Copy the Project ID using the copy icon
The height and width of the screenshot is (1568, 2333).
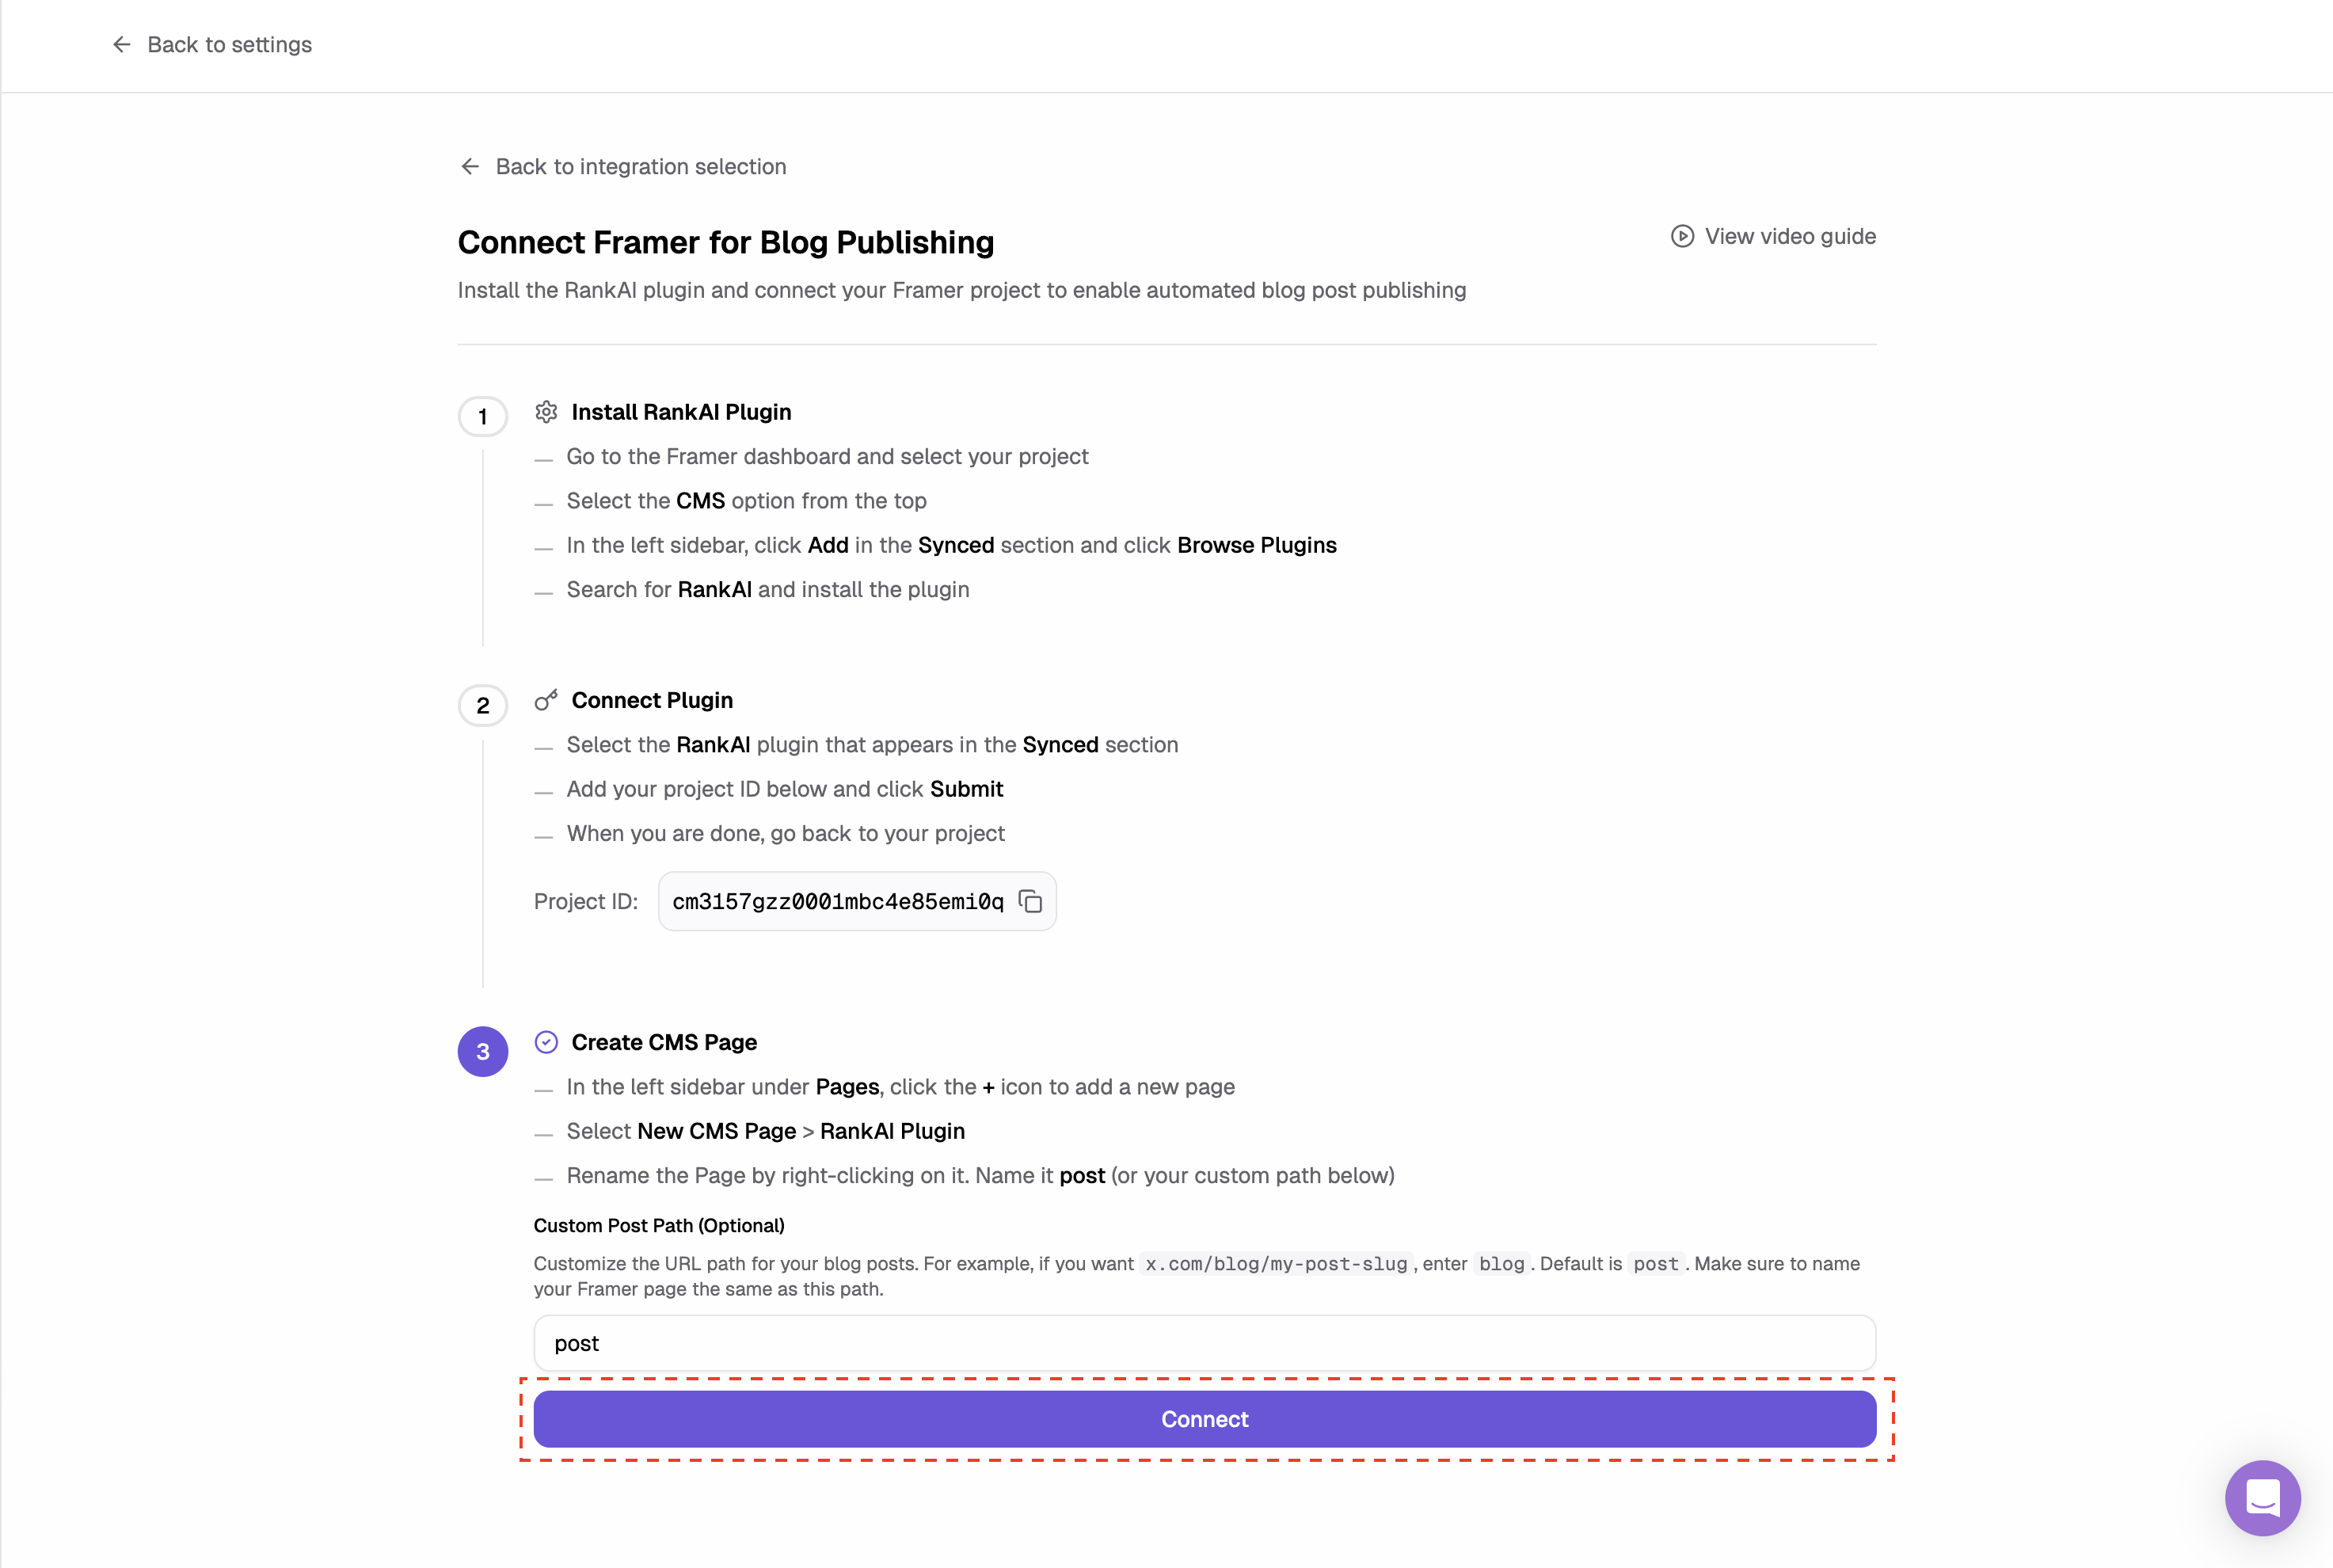coord(1031,901)
